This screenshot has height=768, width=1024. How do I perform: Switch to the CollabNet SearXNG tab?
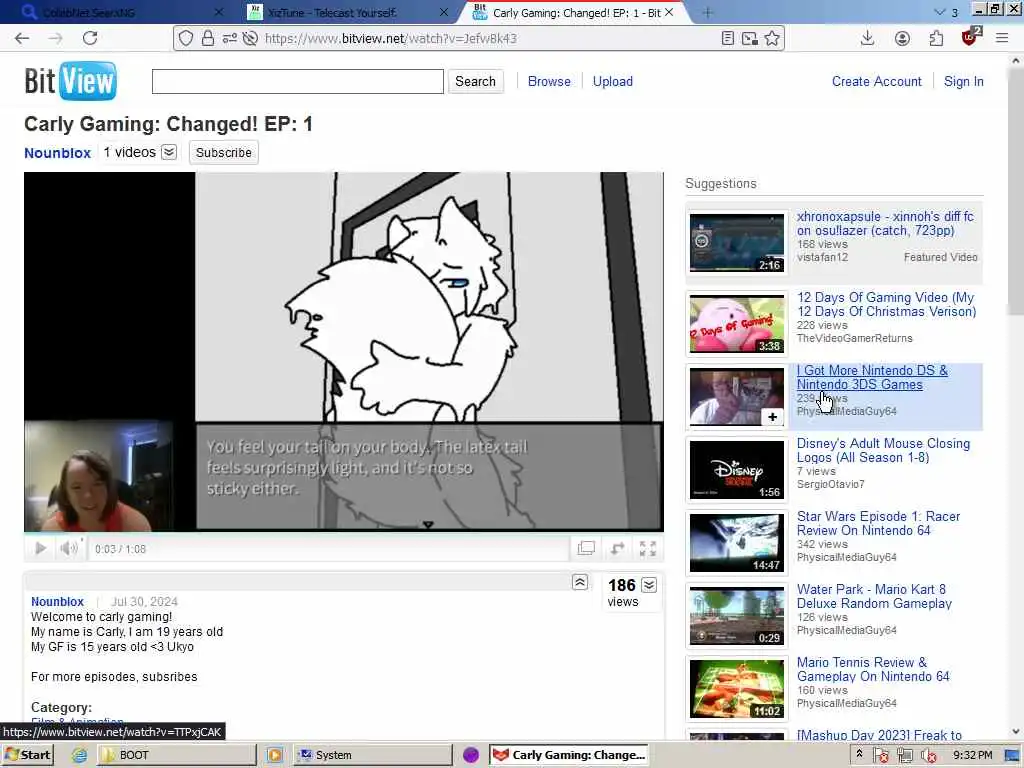point(121,12)
